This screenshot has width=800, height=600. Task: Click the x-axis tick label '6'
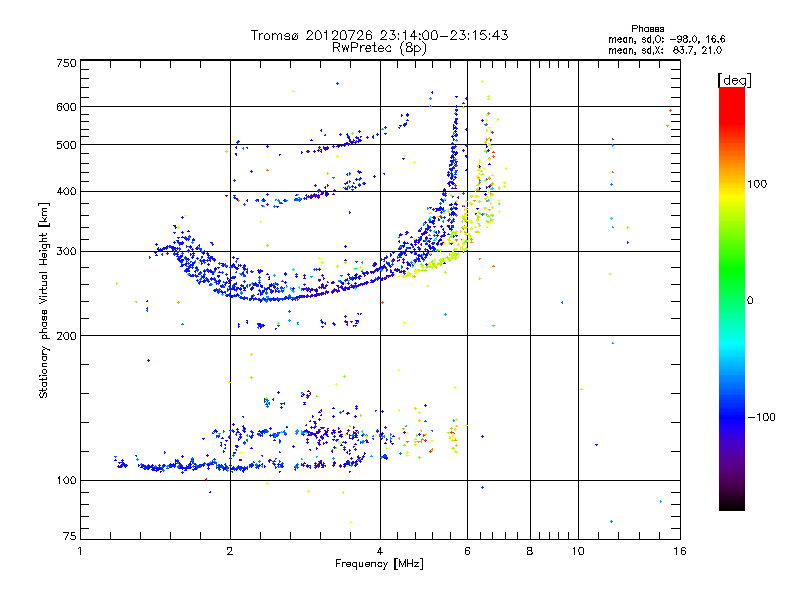click(x=467, y=551)
